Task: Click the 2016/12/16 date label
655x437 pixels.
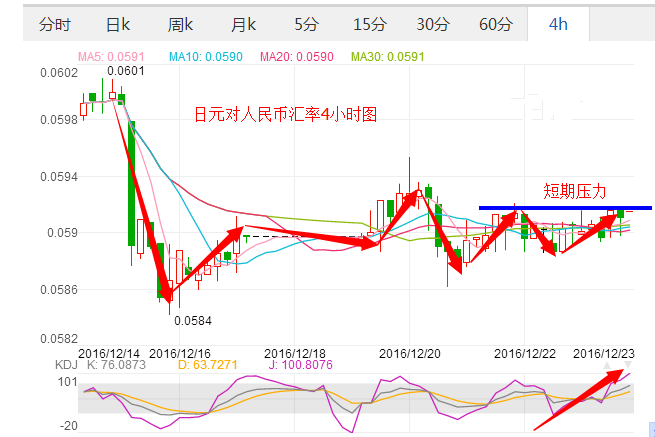Action: click(180, 353)
